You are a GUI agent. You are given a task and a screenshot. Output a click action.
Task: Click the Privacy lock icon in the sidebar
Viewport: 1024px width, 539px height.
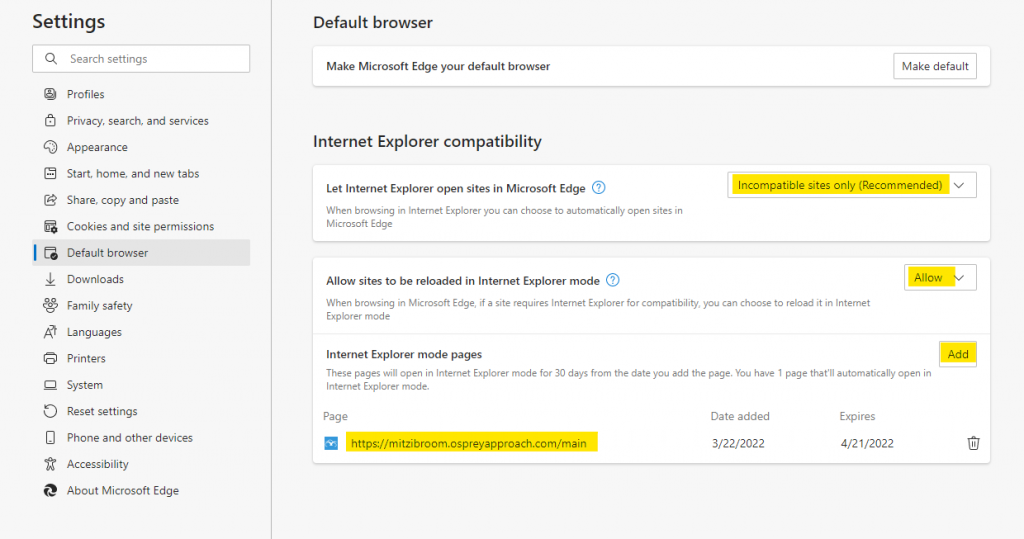point(50,120)
